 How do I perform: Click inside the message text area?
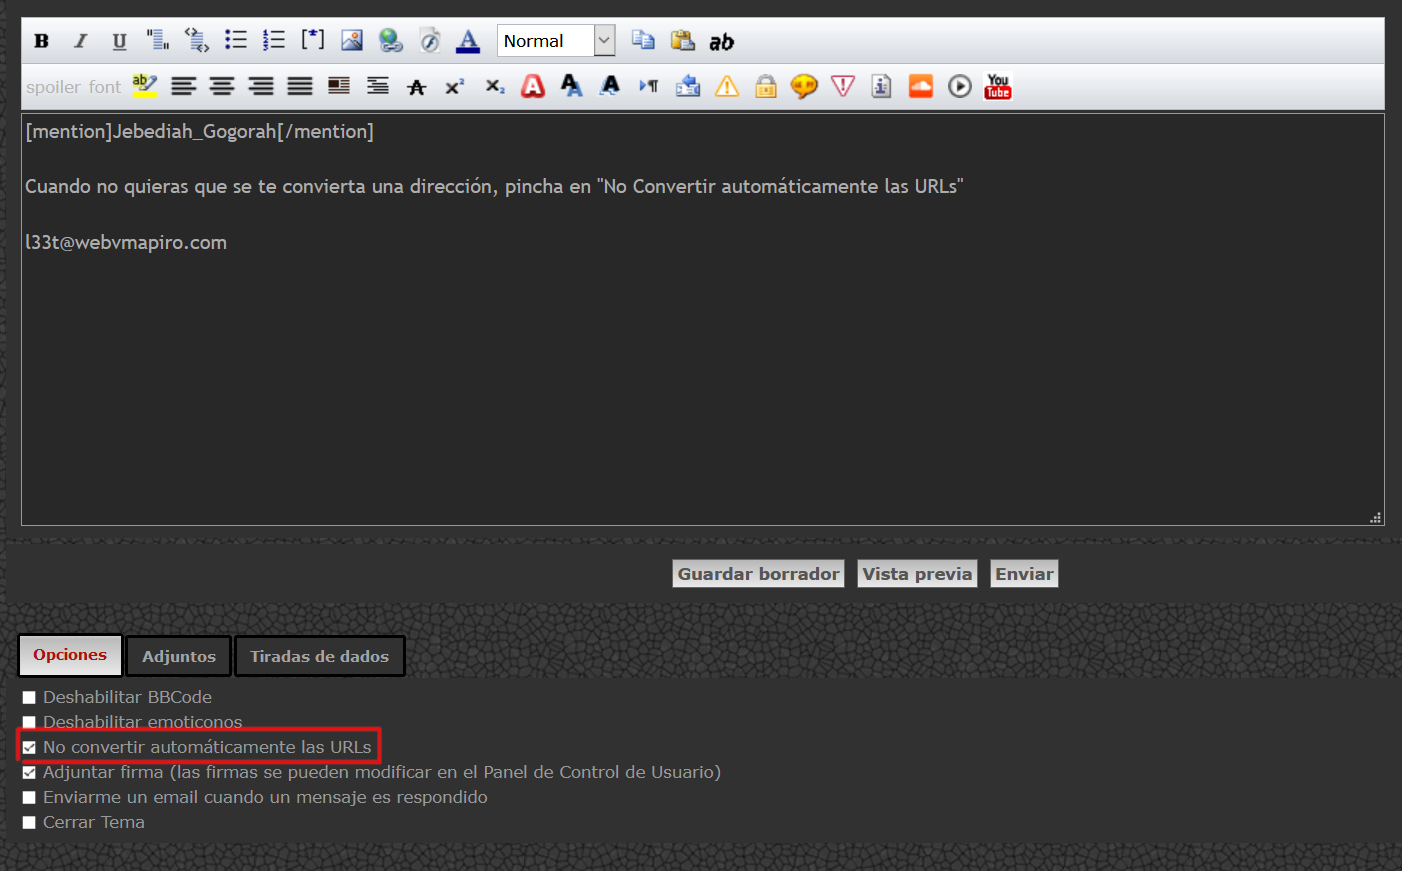pos(700,380)
